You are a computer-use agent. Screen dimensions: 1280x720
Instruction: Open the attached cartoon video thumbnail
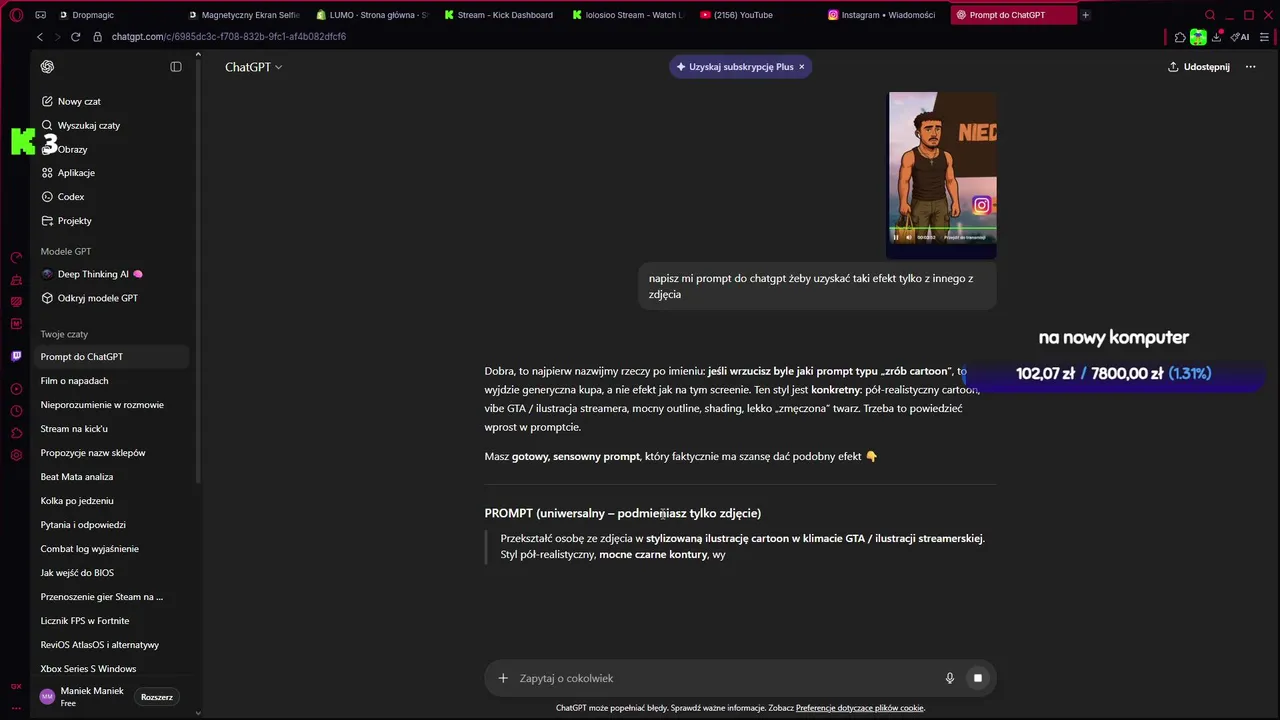point(941,175)
